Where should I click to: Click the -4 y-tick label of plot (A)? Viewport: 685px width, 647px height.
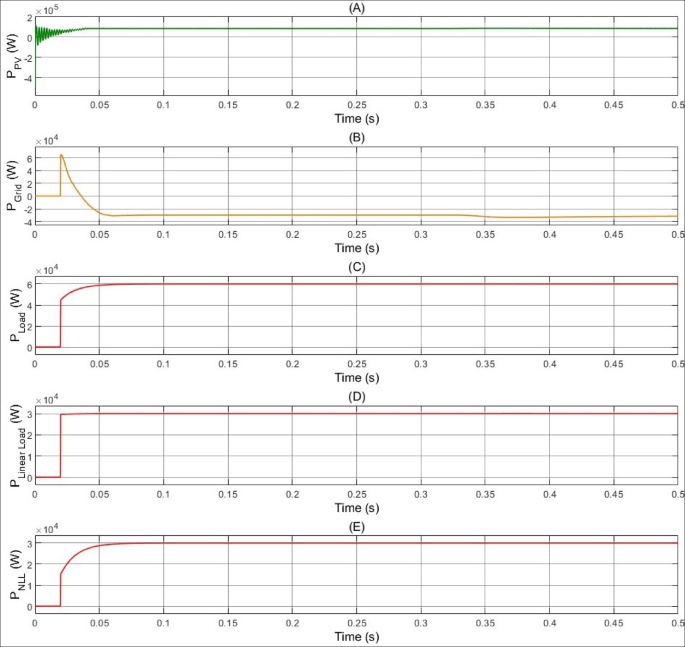pos(28,78)
